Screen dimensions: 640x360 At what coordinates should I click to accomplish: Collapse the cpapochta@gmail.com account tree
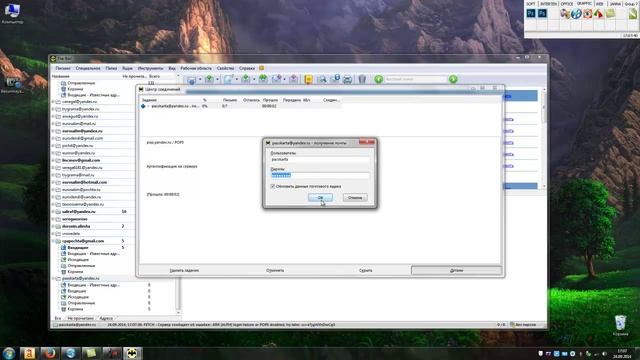(53, 241)
